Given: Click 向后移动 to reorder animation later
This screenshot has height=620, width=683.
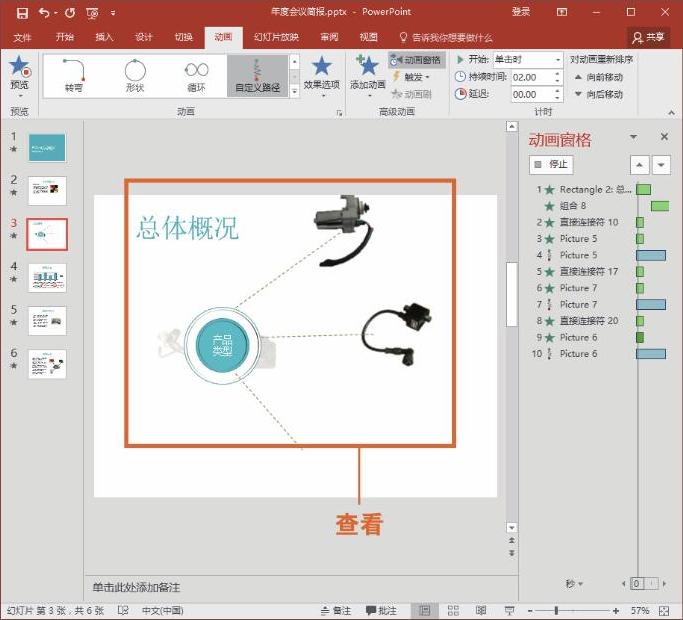Looking at the screenshot, I should pyautogui.click(x=598, y=94).
